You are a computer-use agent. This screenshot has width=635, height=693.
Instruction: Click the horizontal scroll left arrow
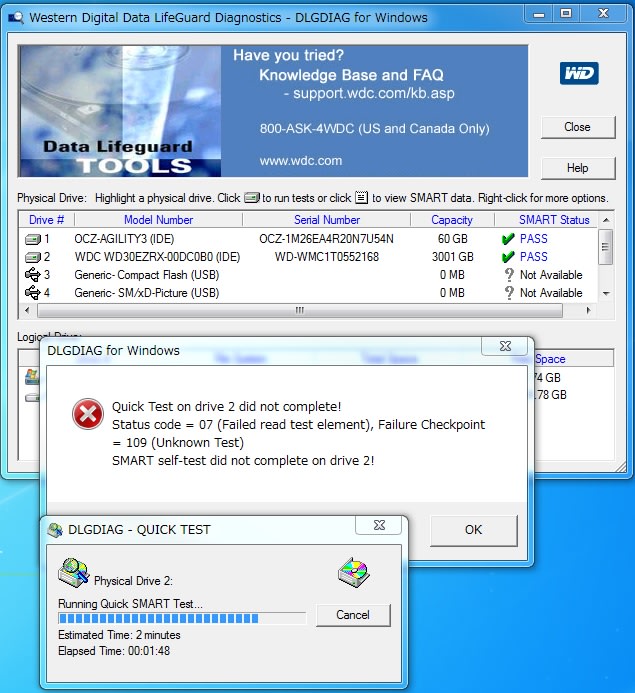[27, 310]
